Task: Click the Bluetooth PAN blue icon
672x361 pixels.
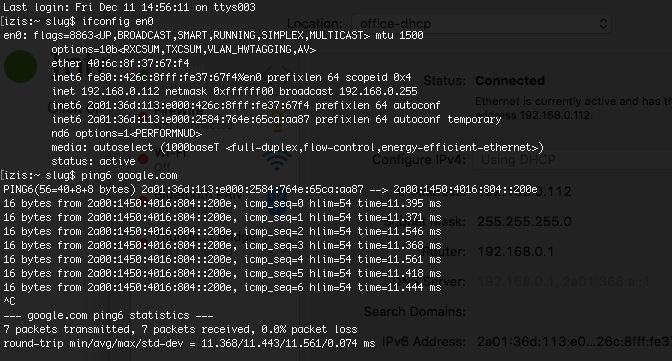Action: click(x=277, y=206)
